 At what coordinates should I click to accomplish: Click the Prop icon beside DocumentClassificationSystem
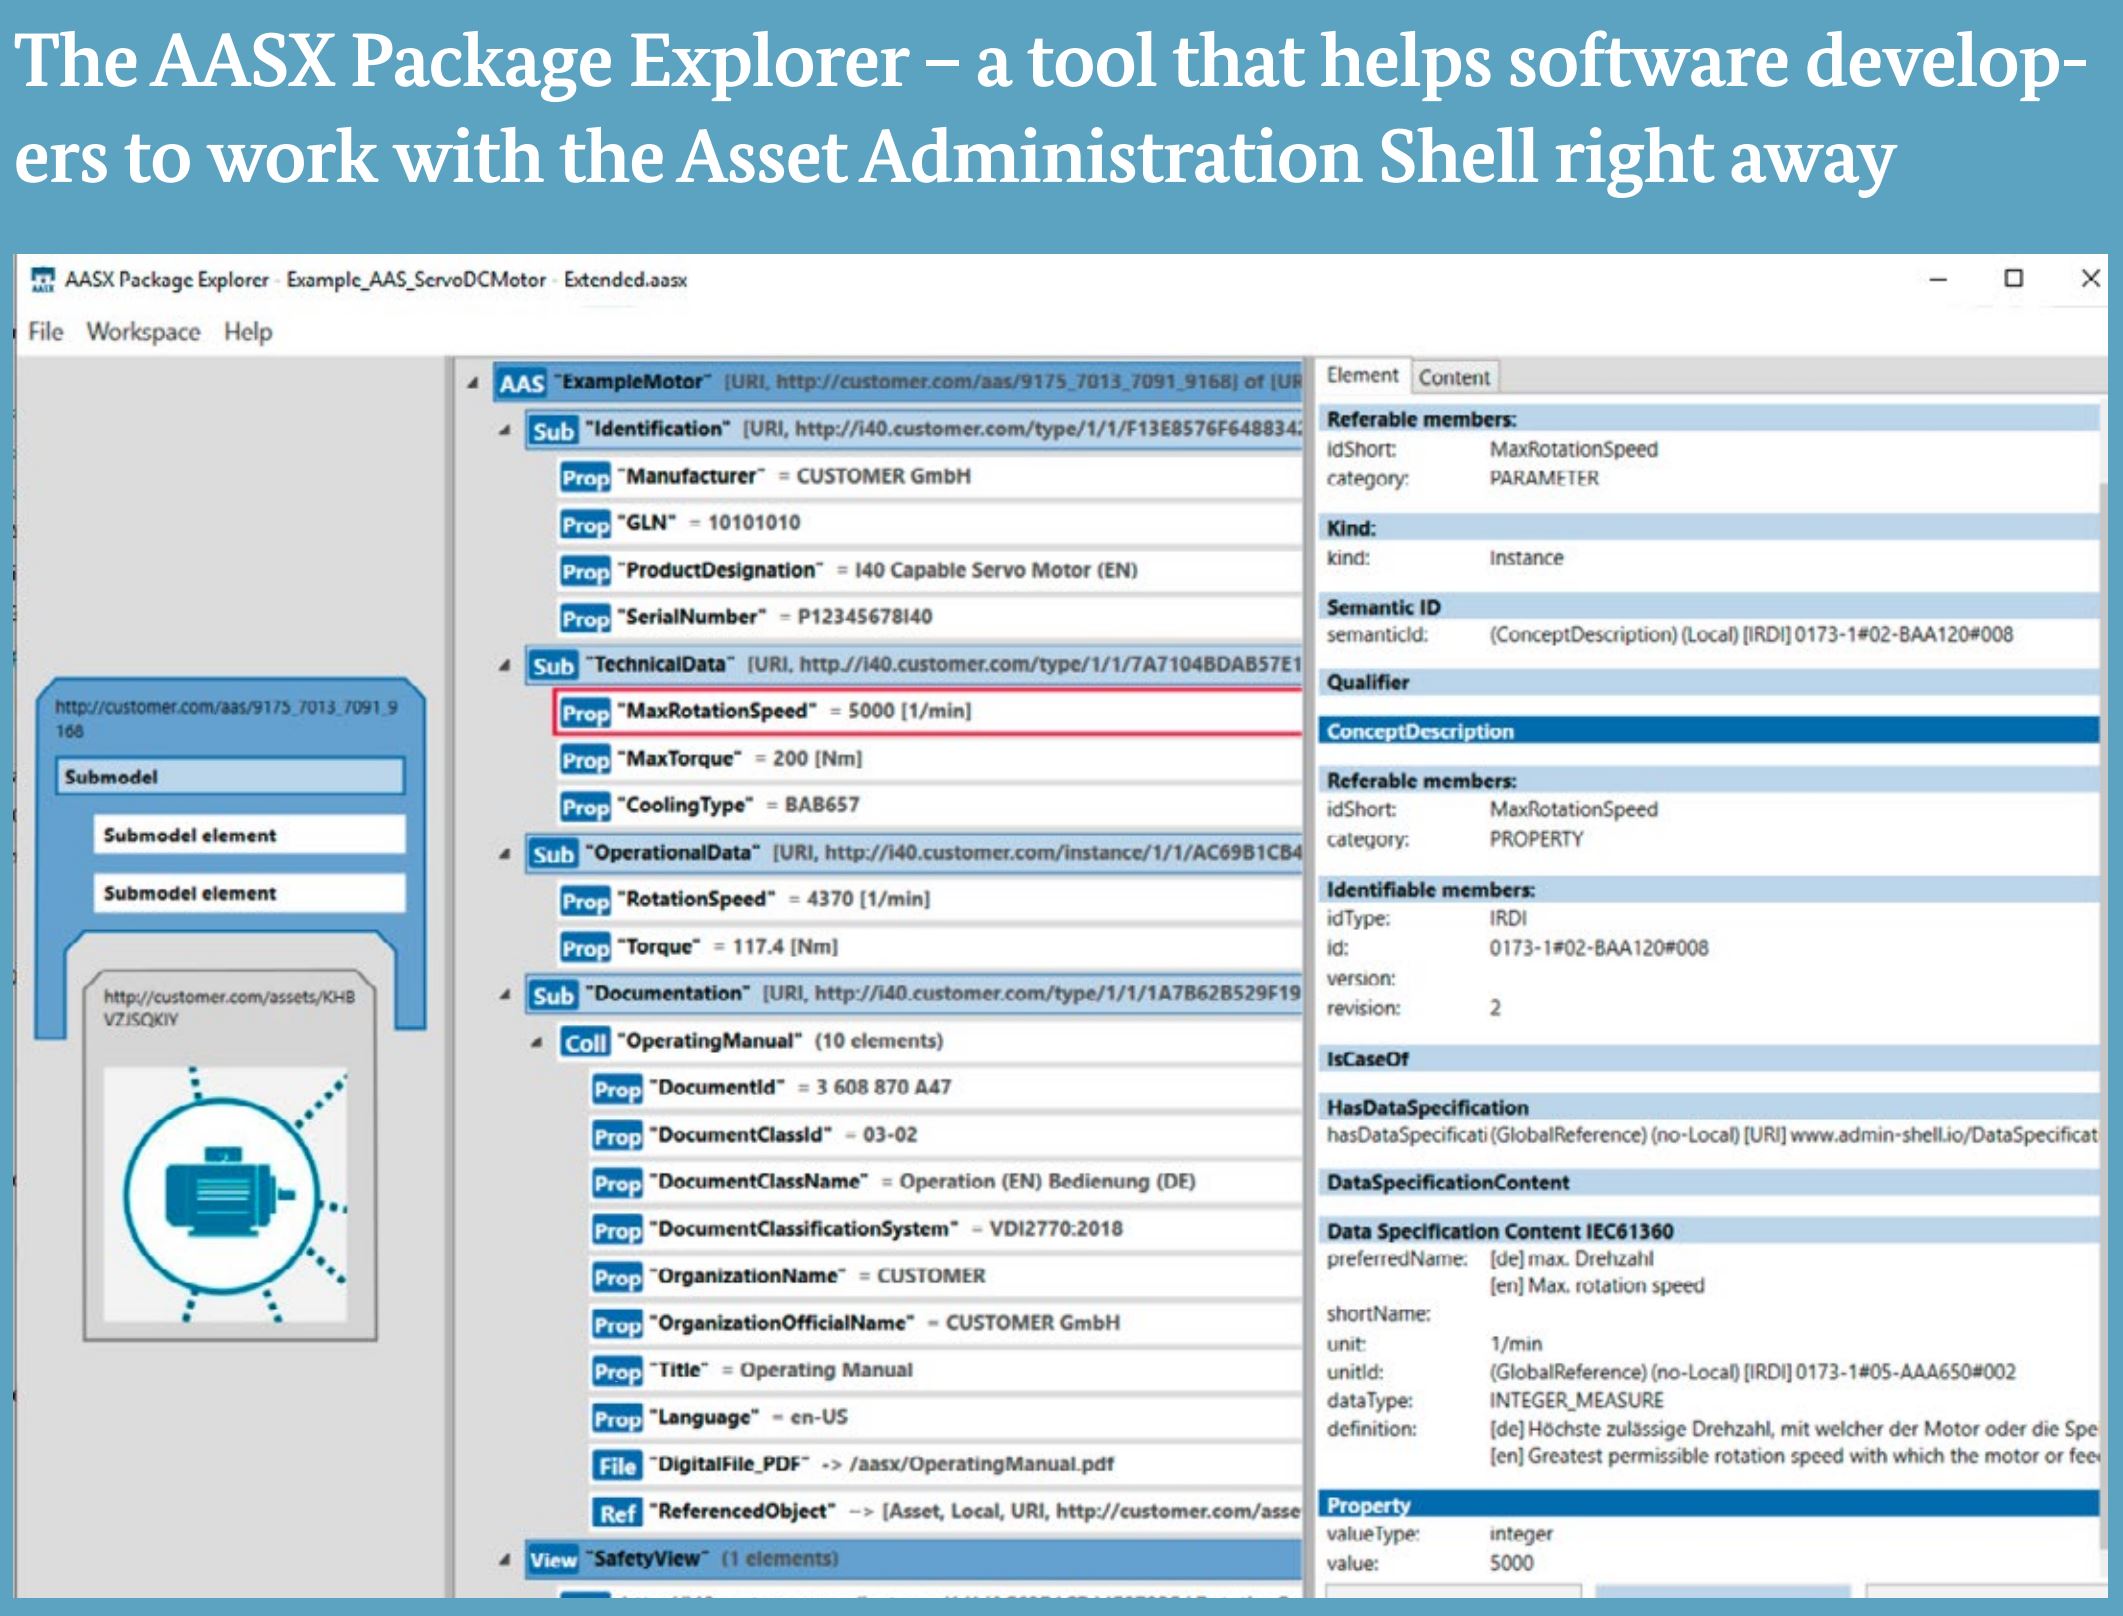pos(617,1230)
